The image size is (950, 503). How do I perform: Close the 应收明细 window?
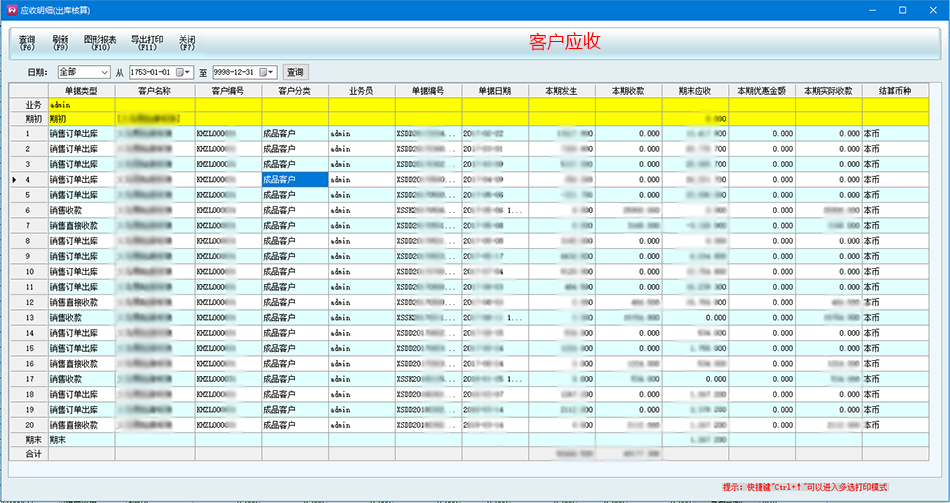pos(933,10)
